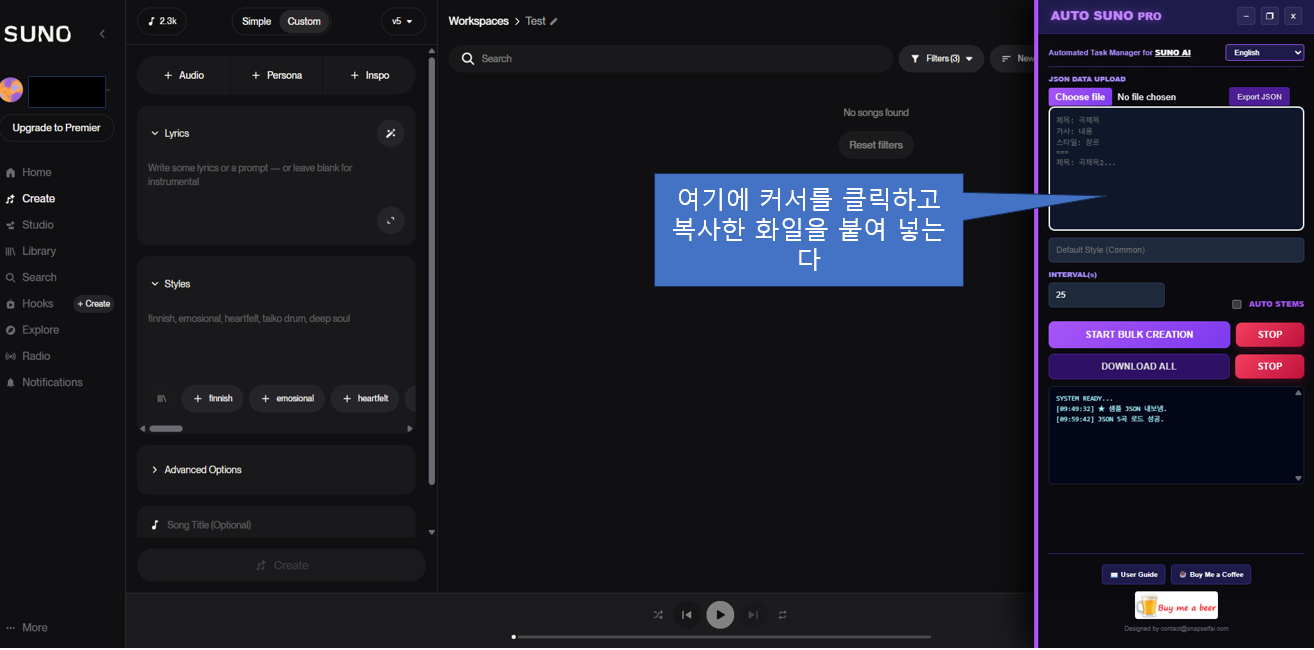1314x650 pixels.
Task: Click the + Create button beside Hooks
Action: [x=94, y=304]
